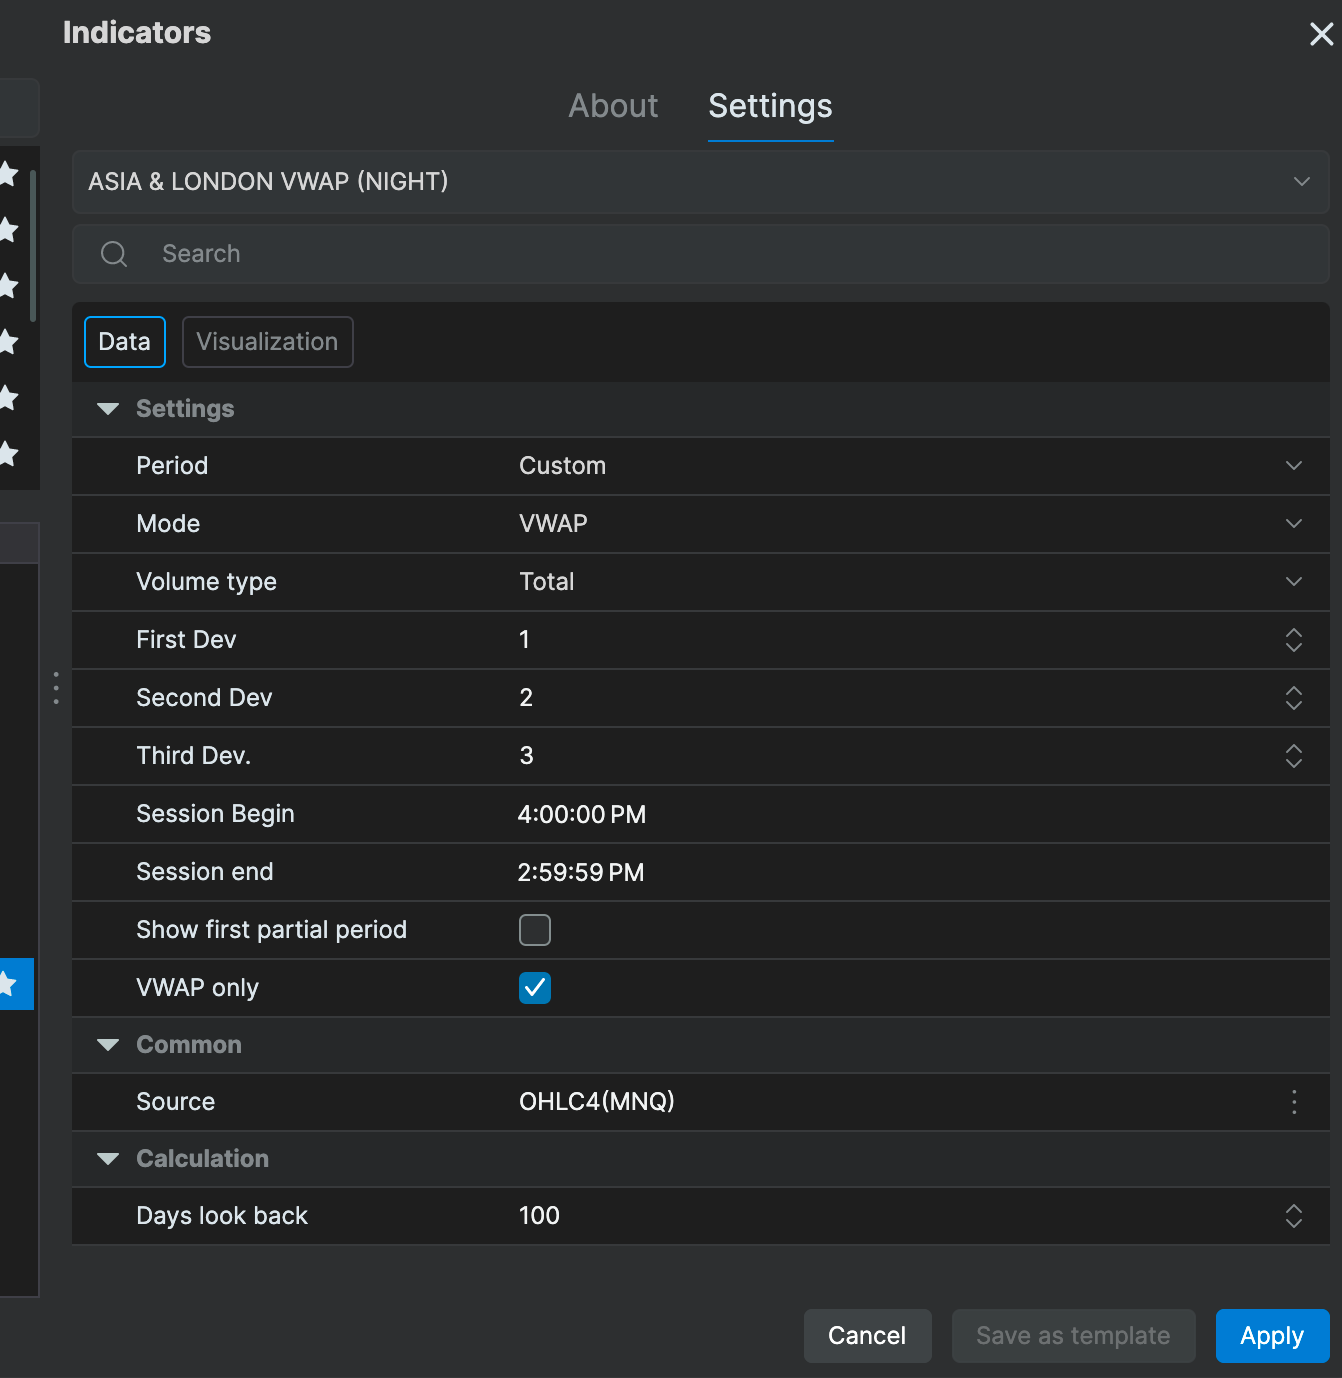Open the Period dropdown showing Custom
Viewport: 1342px width, 1378px height.
(x=912, y=466)
